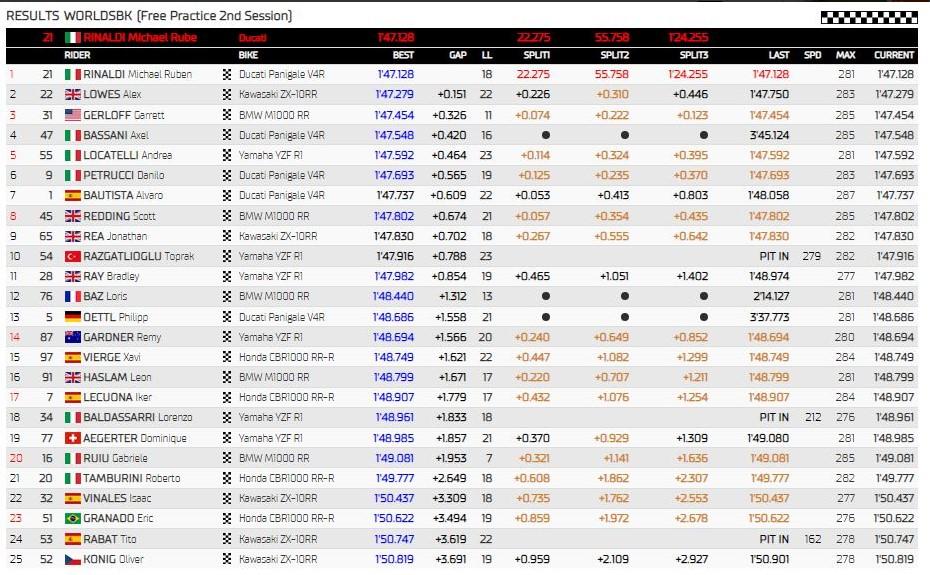Click bike Honda CBR1000 RR-R in GRANADO's row
The image size is (930, 575).
286,519
